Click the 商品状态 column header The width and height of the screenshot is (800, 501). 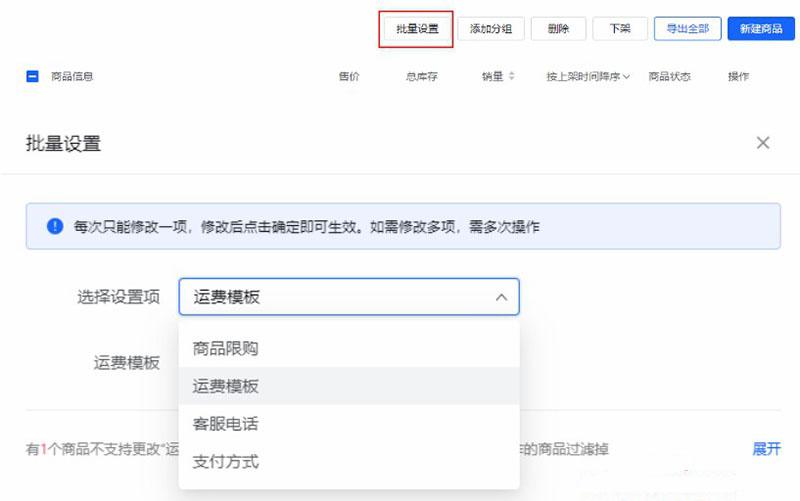coord(669,77)
